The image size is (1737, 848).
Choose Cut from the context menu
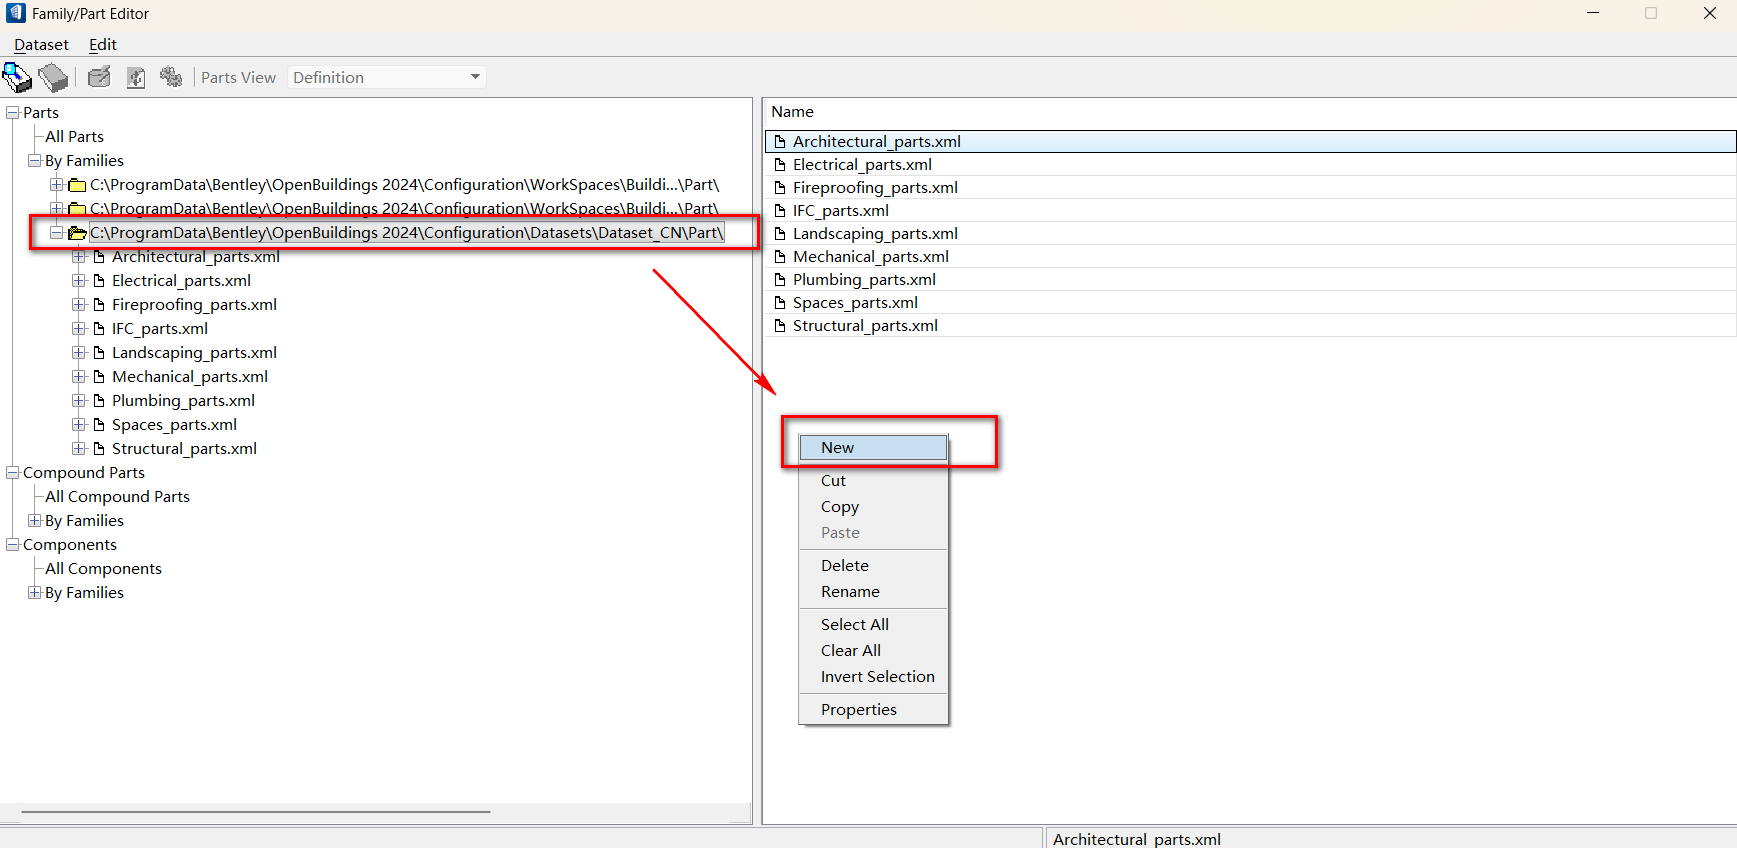[x=873, y=481]
